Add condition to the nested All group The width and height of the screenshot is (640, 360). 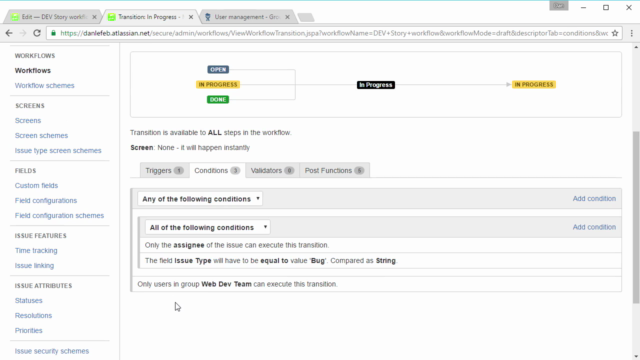(594, 227)
